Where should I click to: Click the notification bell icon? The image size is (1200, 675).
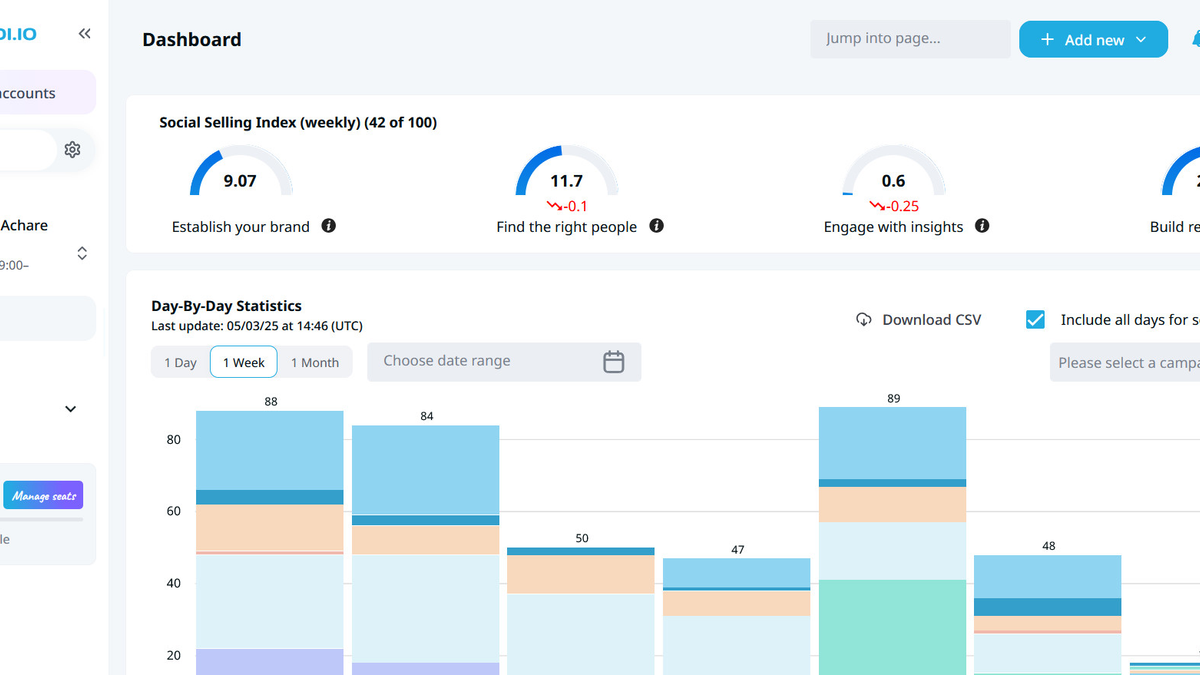1195,40
